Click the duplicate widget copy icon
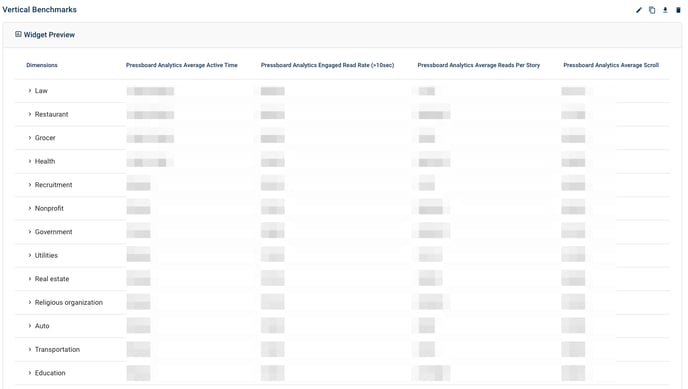This screenshot has width=688, height=389. (652, 10)
